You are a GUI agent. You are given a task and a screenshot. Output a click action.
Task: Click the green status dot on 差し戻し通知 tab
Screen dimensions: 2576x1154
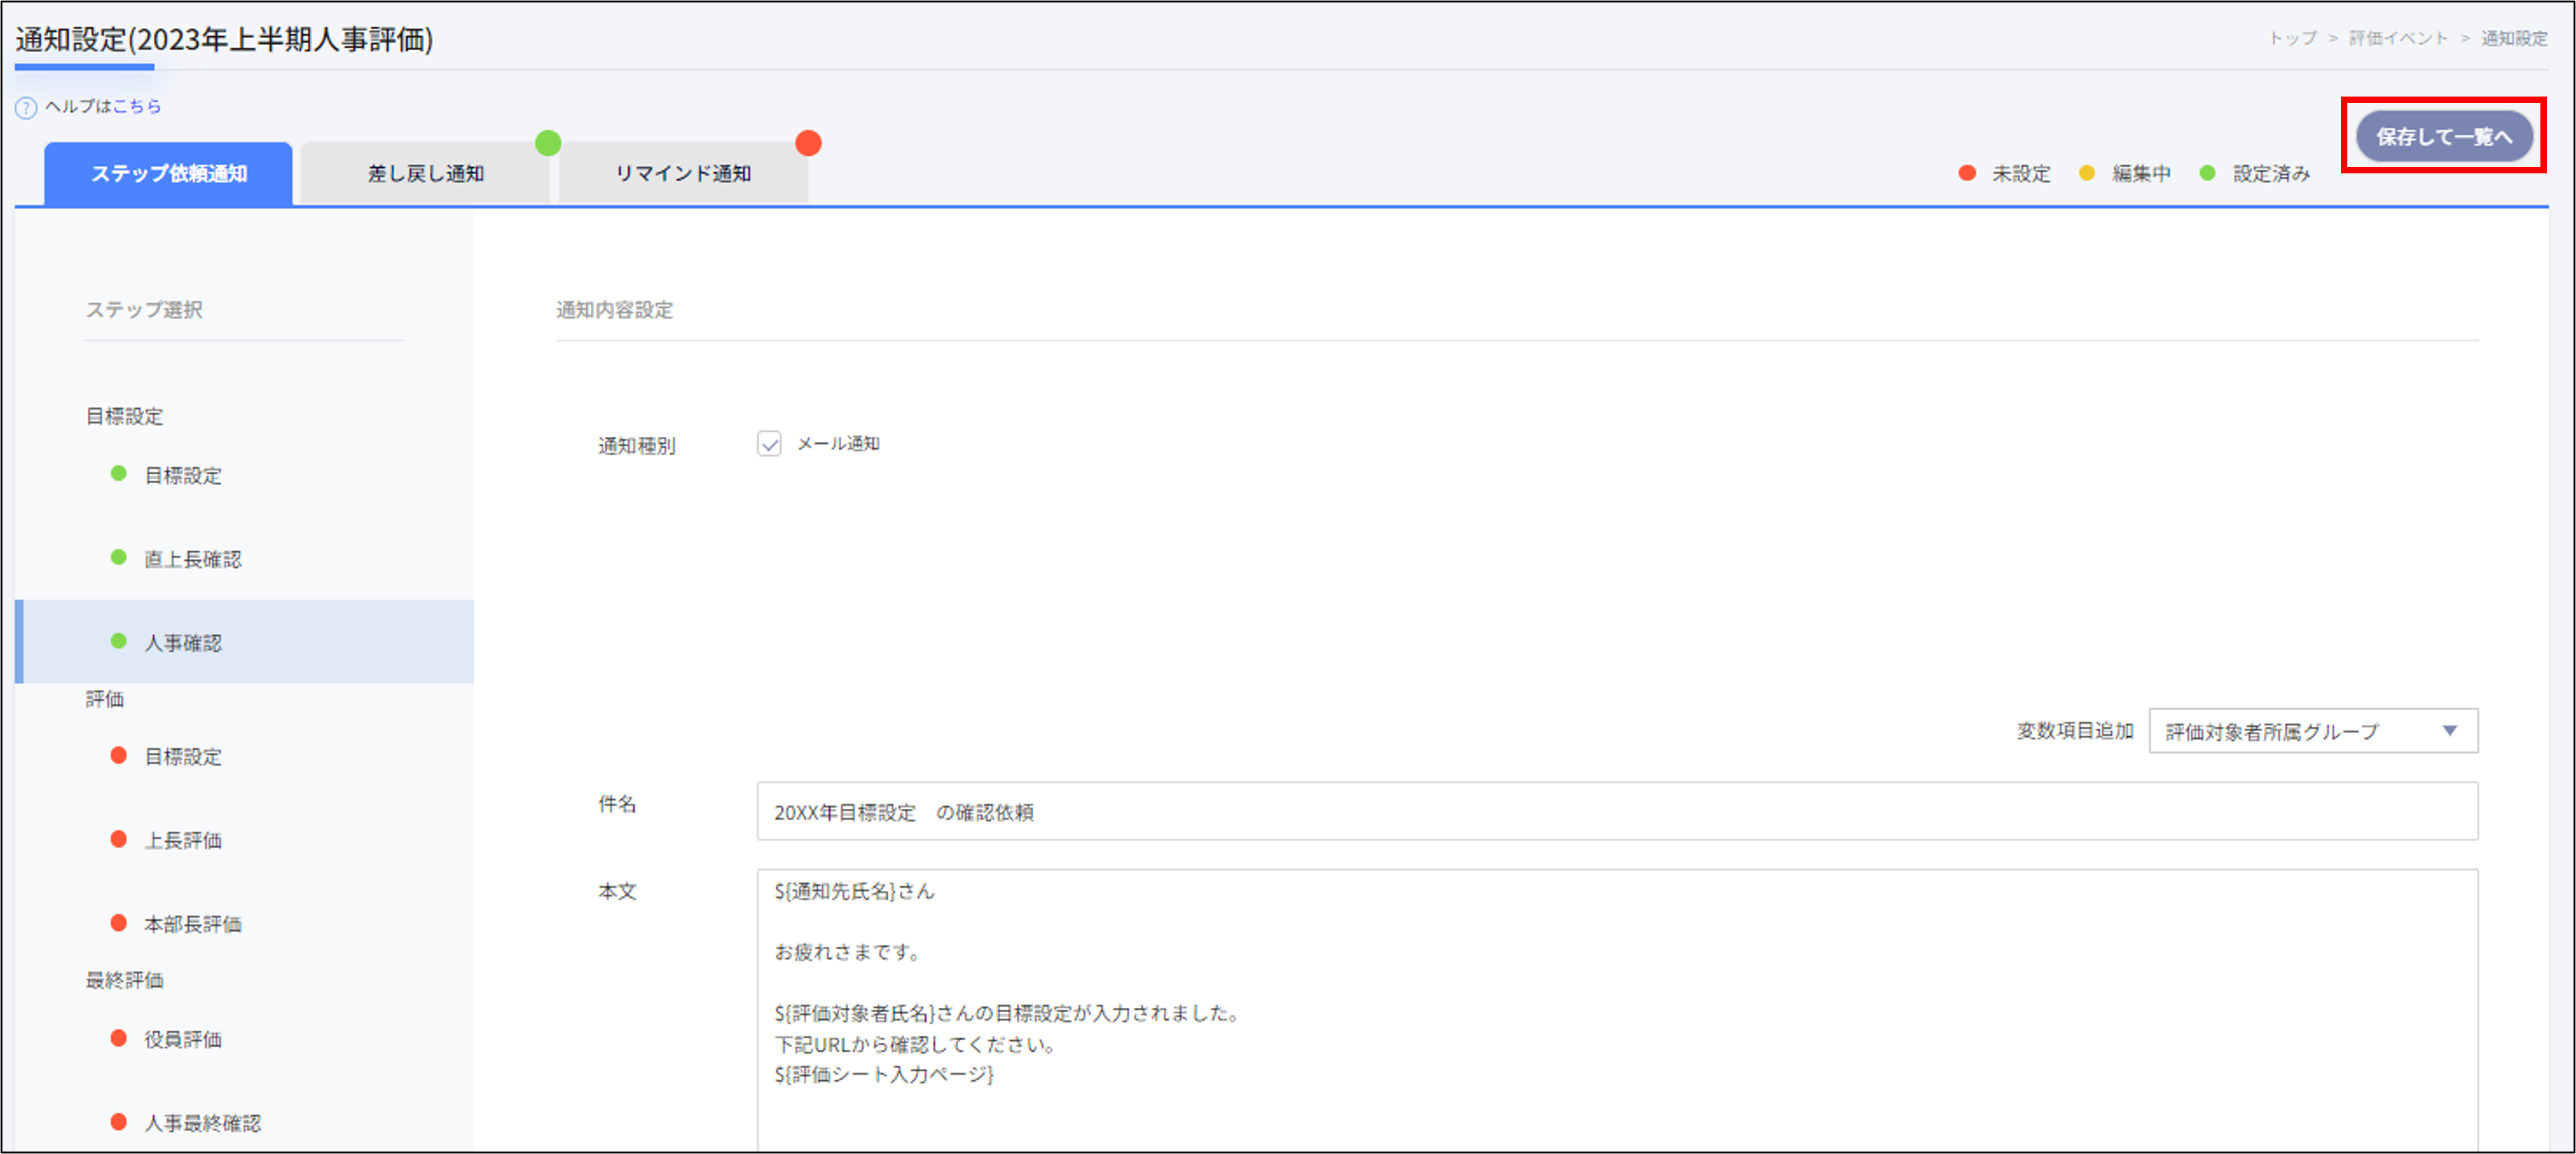[548, 143]
